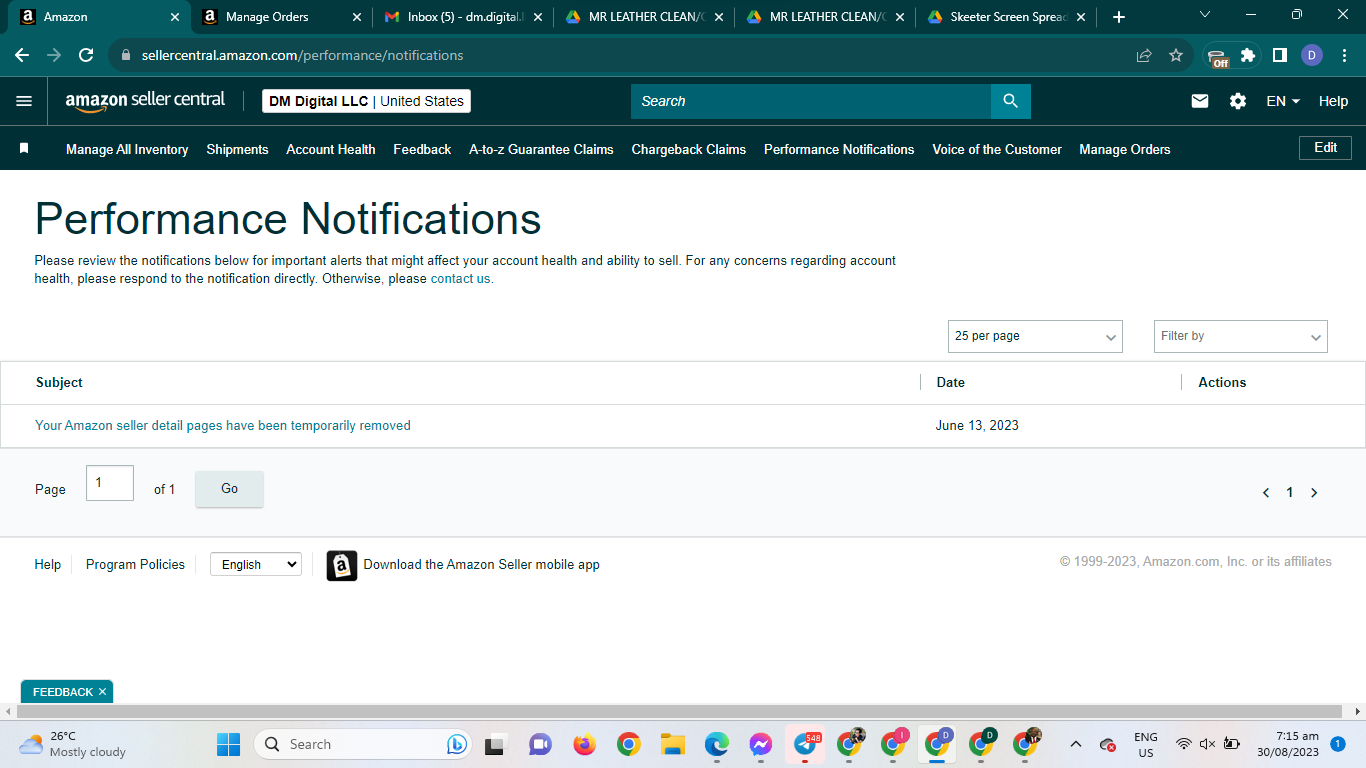Click the Amazon Seller Central logo
Image resolution: width=1366 pixels, height=768 pixels.
[145, 101]
